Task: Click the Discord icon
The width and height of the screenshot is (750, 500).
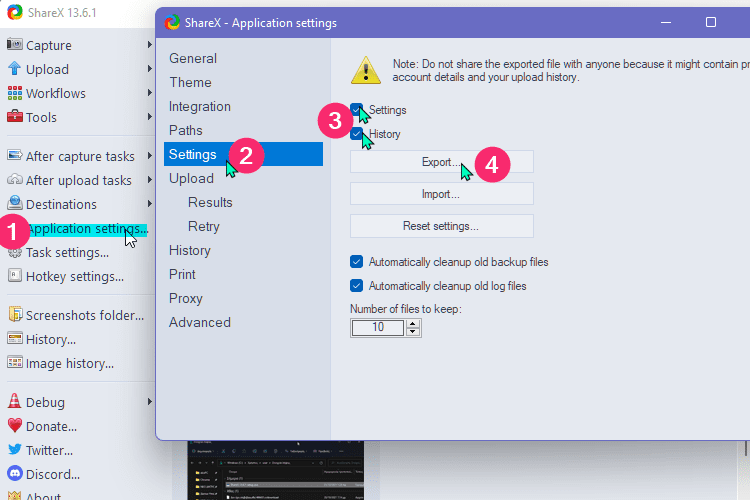Action: [x=14, y=473]
